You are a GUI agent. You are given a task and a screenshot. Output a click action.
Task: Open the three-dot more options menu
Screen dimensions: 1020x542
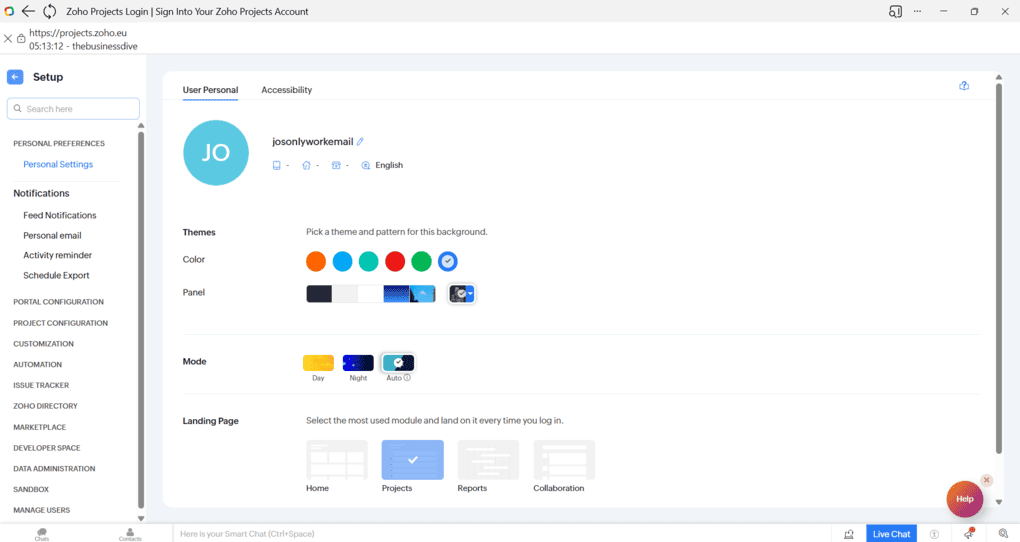pyautogui.click(x=917, y=11)
